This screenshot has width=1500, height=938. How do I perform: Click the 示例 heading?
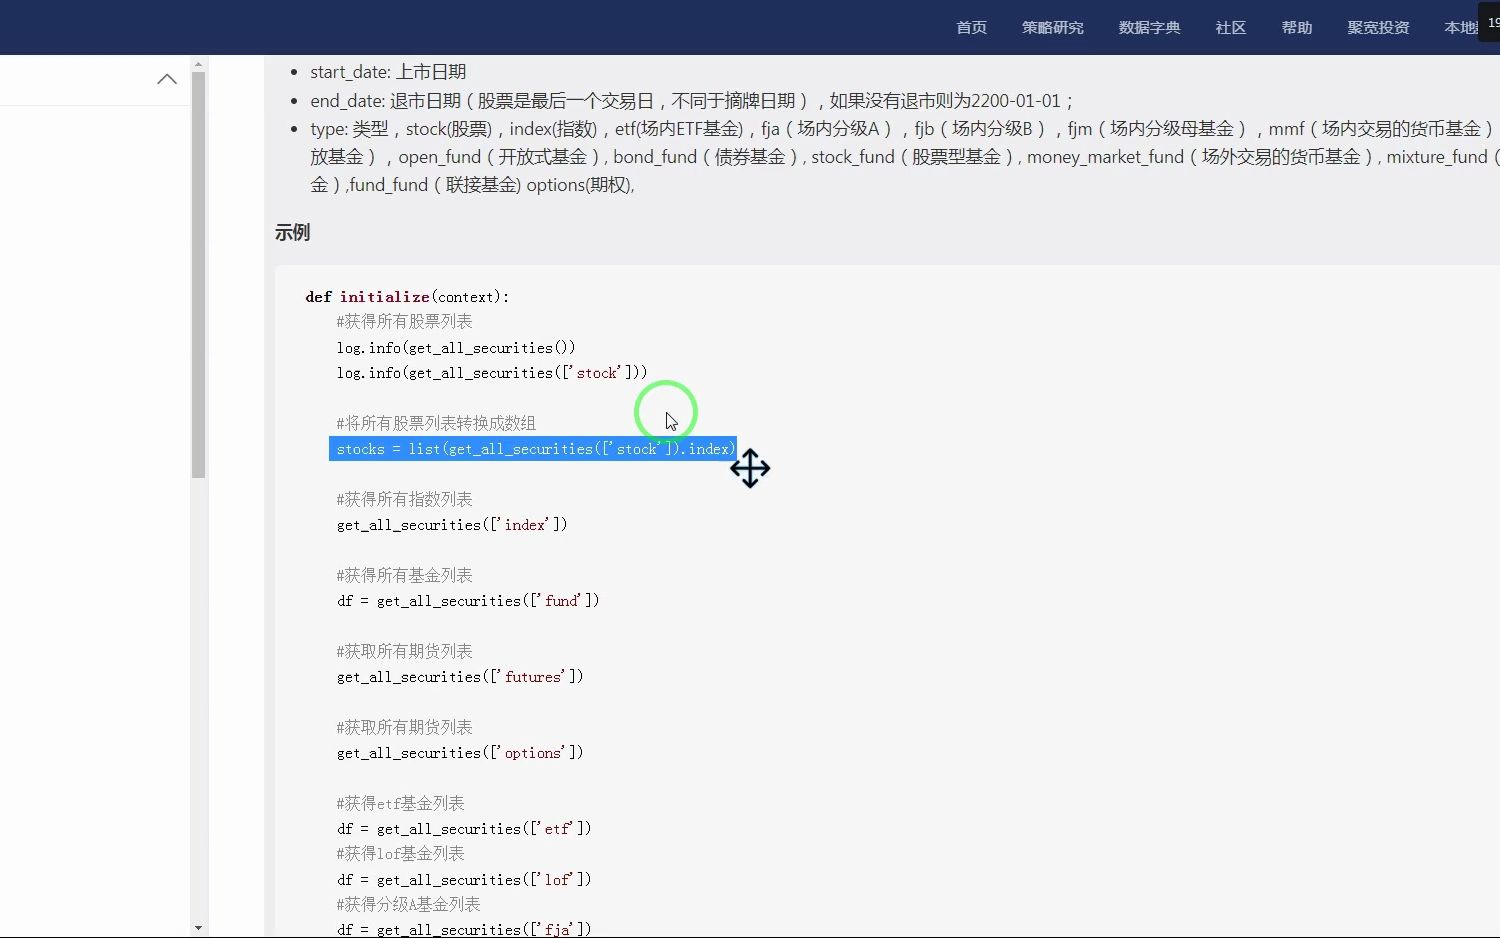(292, 232)
